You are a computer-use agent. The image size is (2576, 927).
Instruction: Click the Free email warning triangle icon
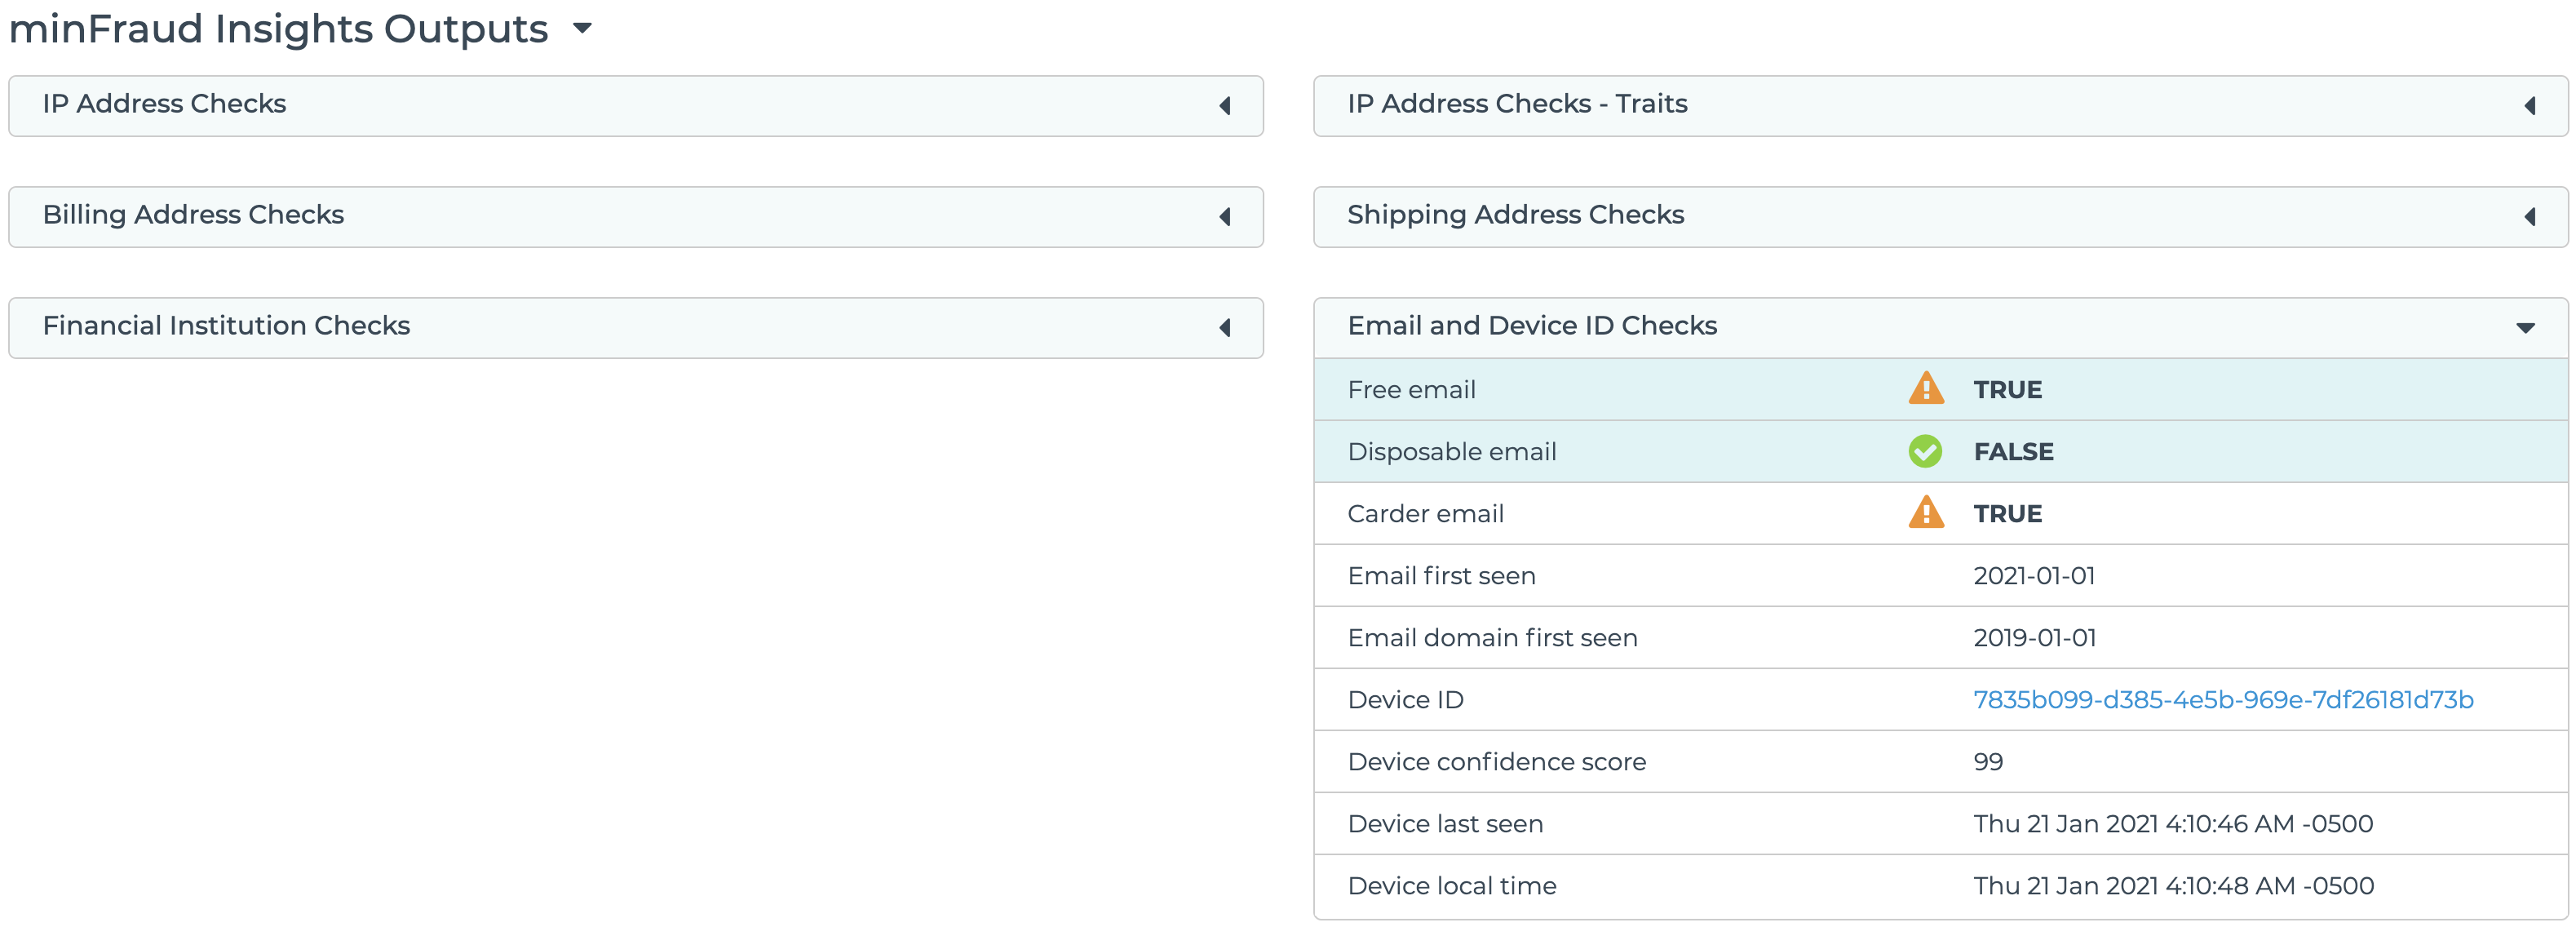[x=1925, y=389]
